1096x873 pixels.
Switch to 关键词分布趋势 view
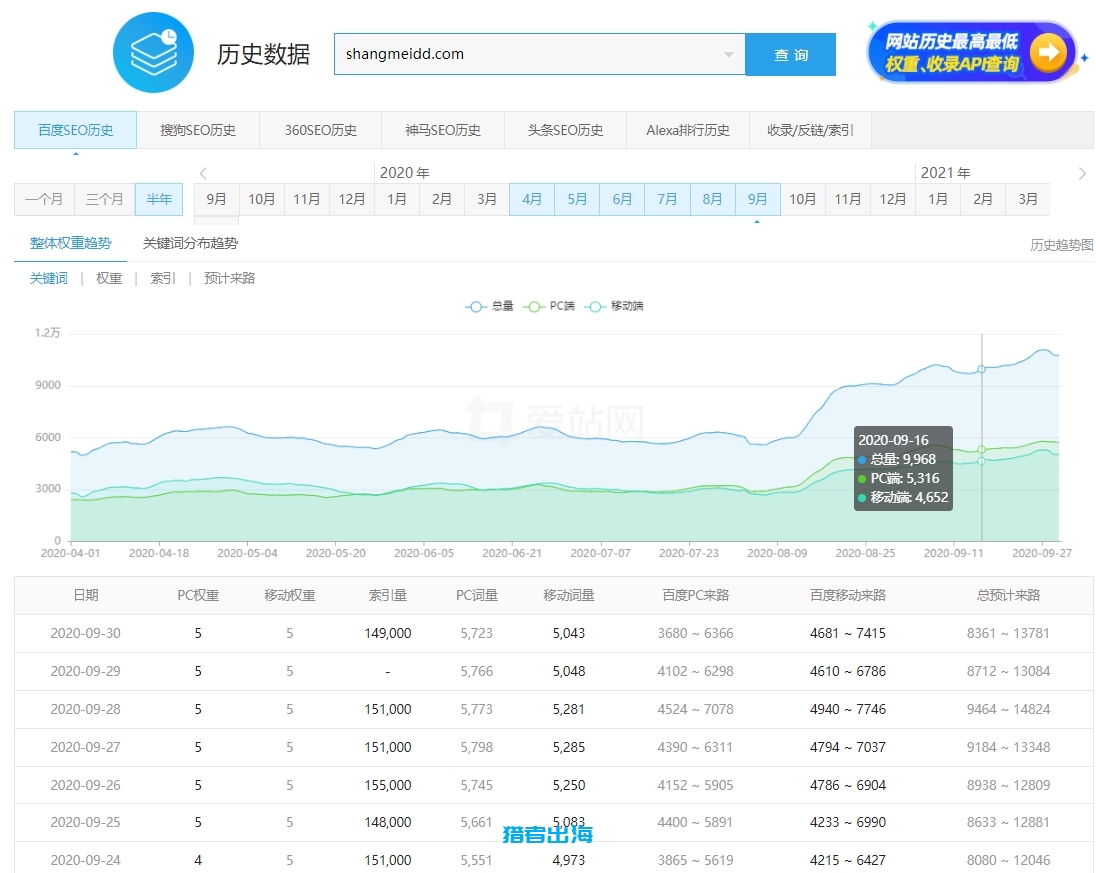190,243
